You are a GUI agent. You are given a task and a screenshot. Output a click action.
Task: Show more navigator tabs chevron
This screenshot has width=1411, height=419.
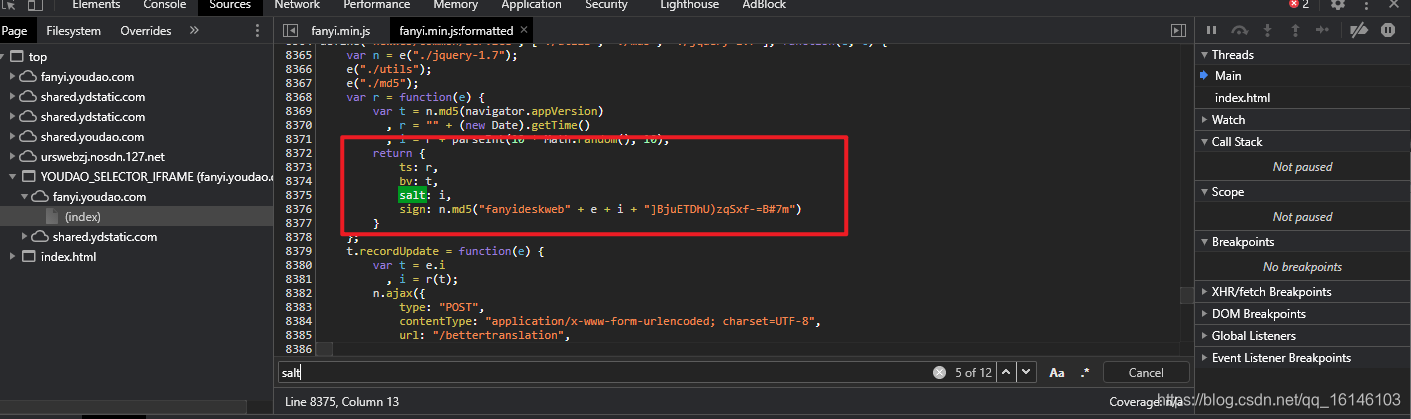(x=194, y=31)
